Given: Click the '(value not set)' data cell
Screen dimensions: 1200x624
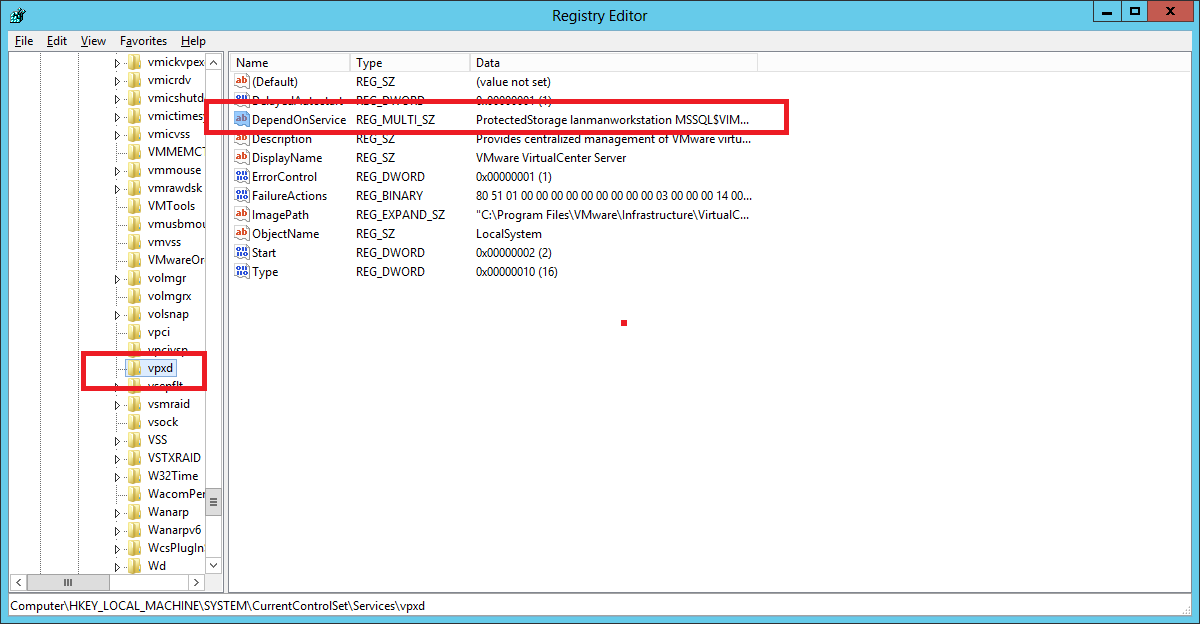Looking at the screenshot, I should (x=513, y=81).
